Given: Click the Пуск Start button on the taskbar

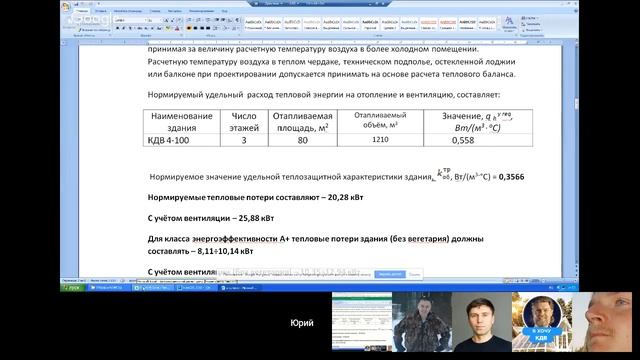Looking at the screenshot, I should (x=73, y=288).
